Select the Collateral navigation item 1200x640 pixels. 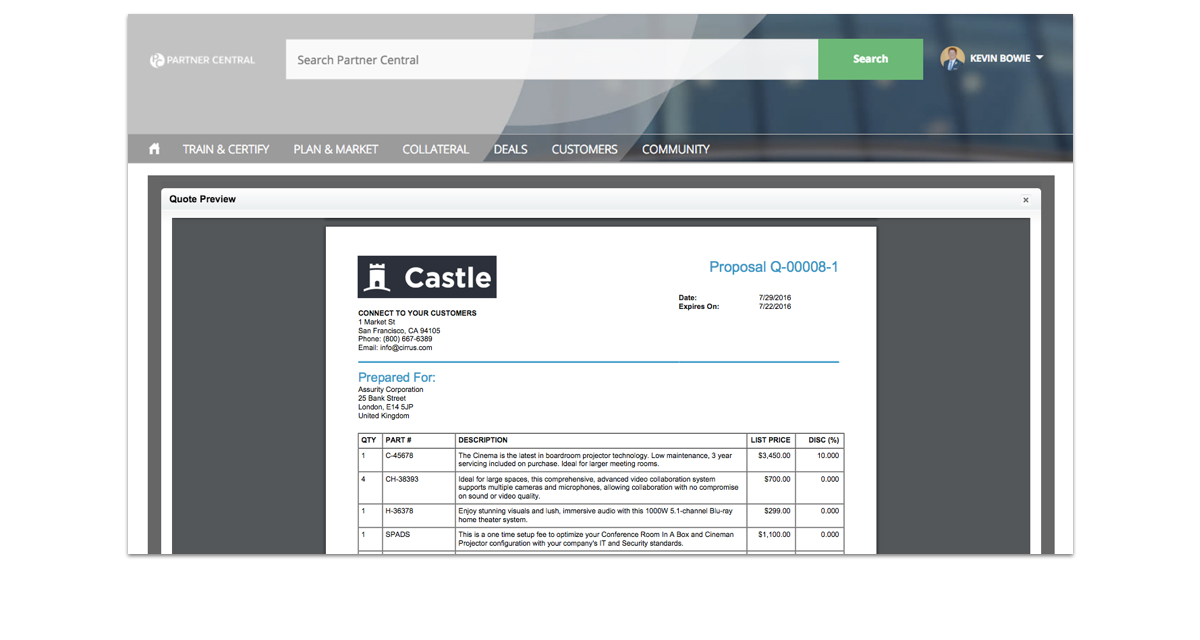coord(435,149)
